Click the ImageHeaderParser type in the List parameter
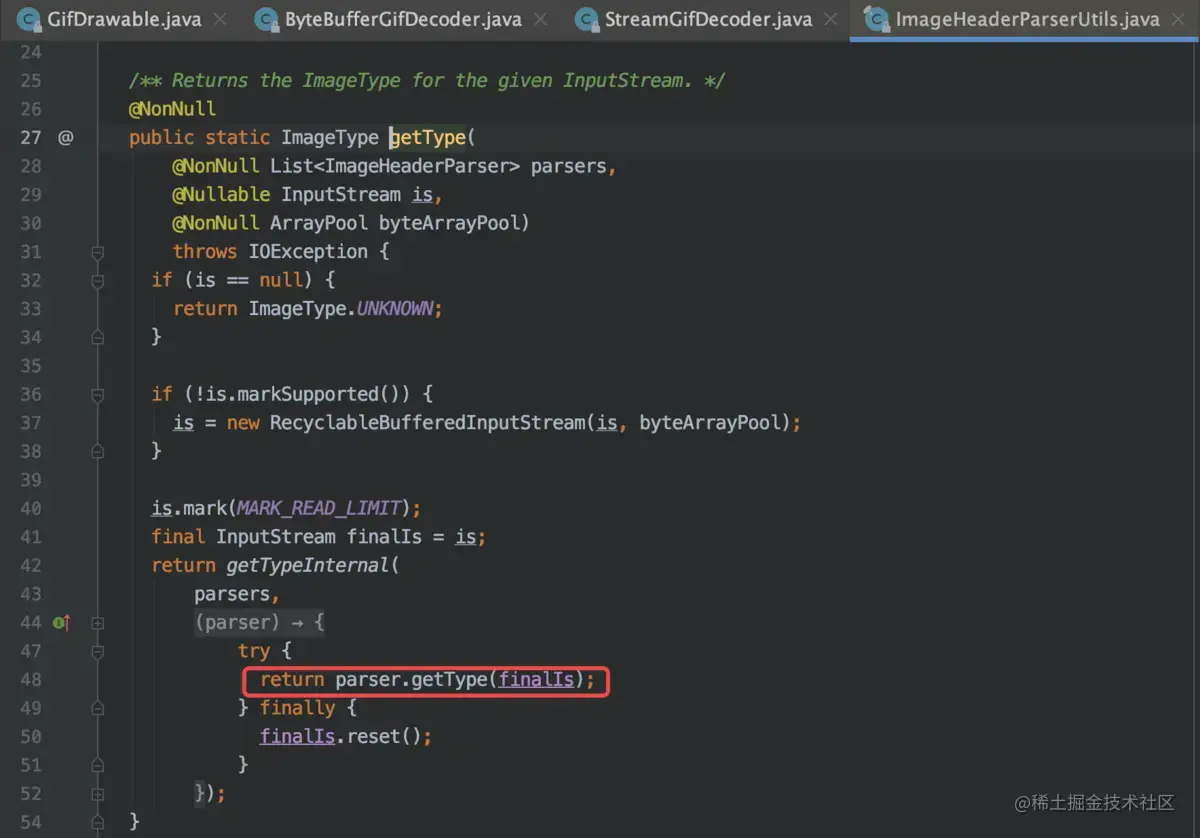Viewport: 1200px width, 838px height. coord(417,166)
